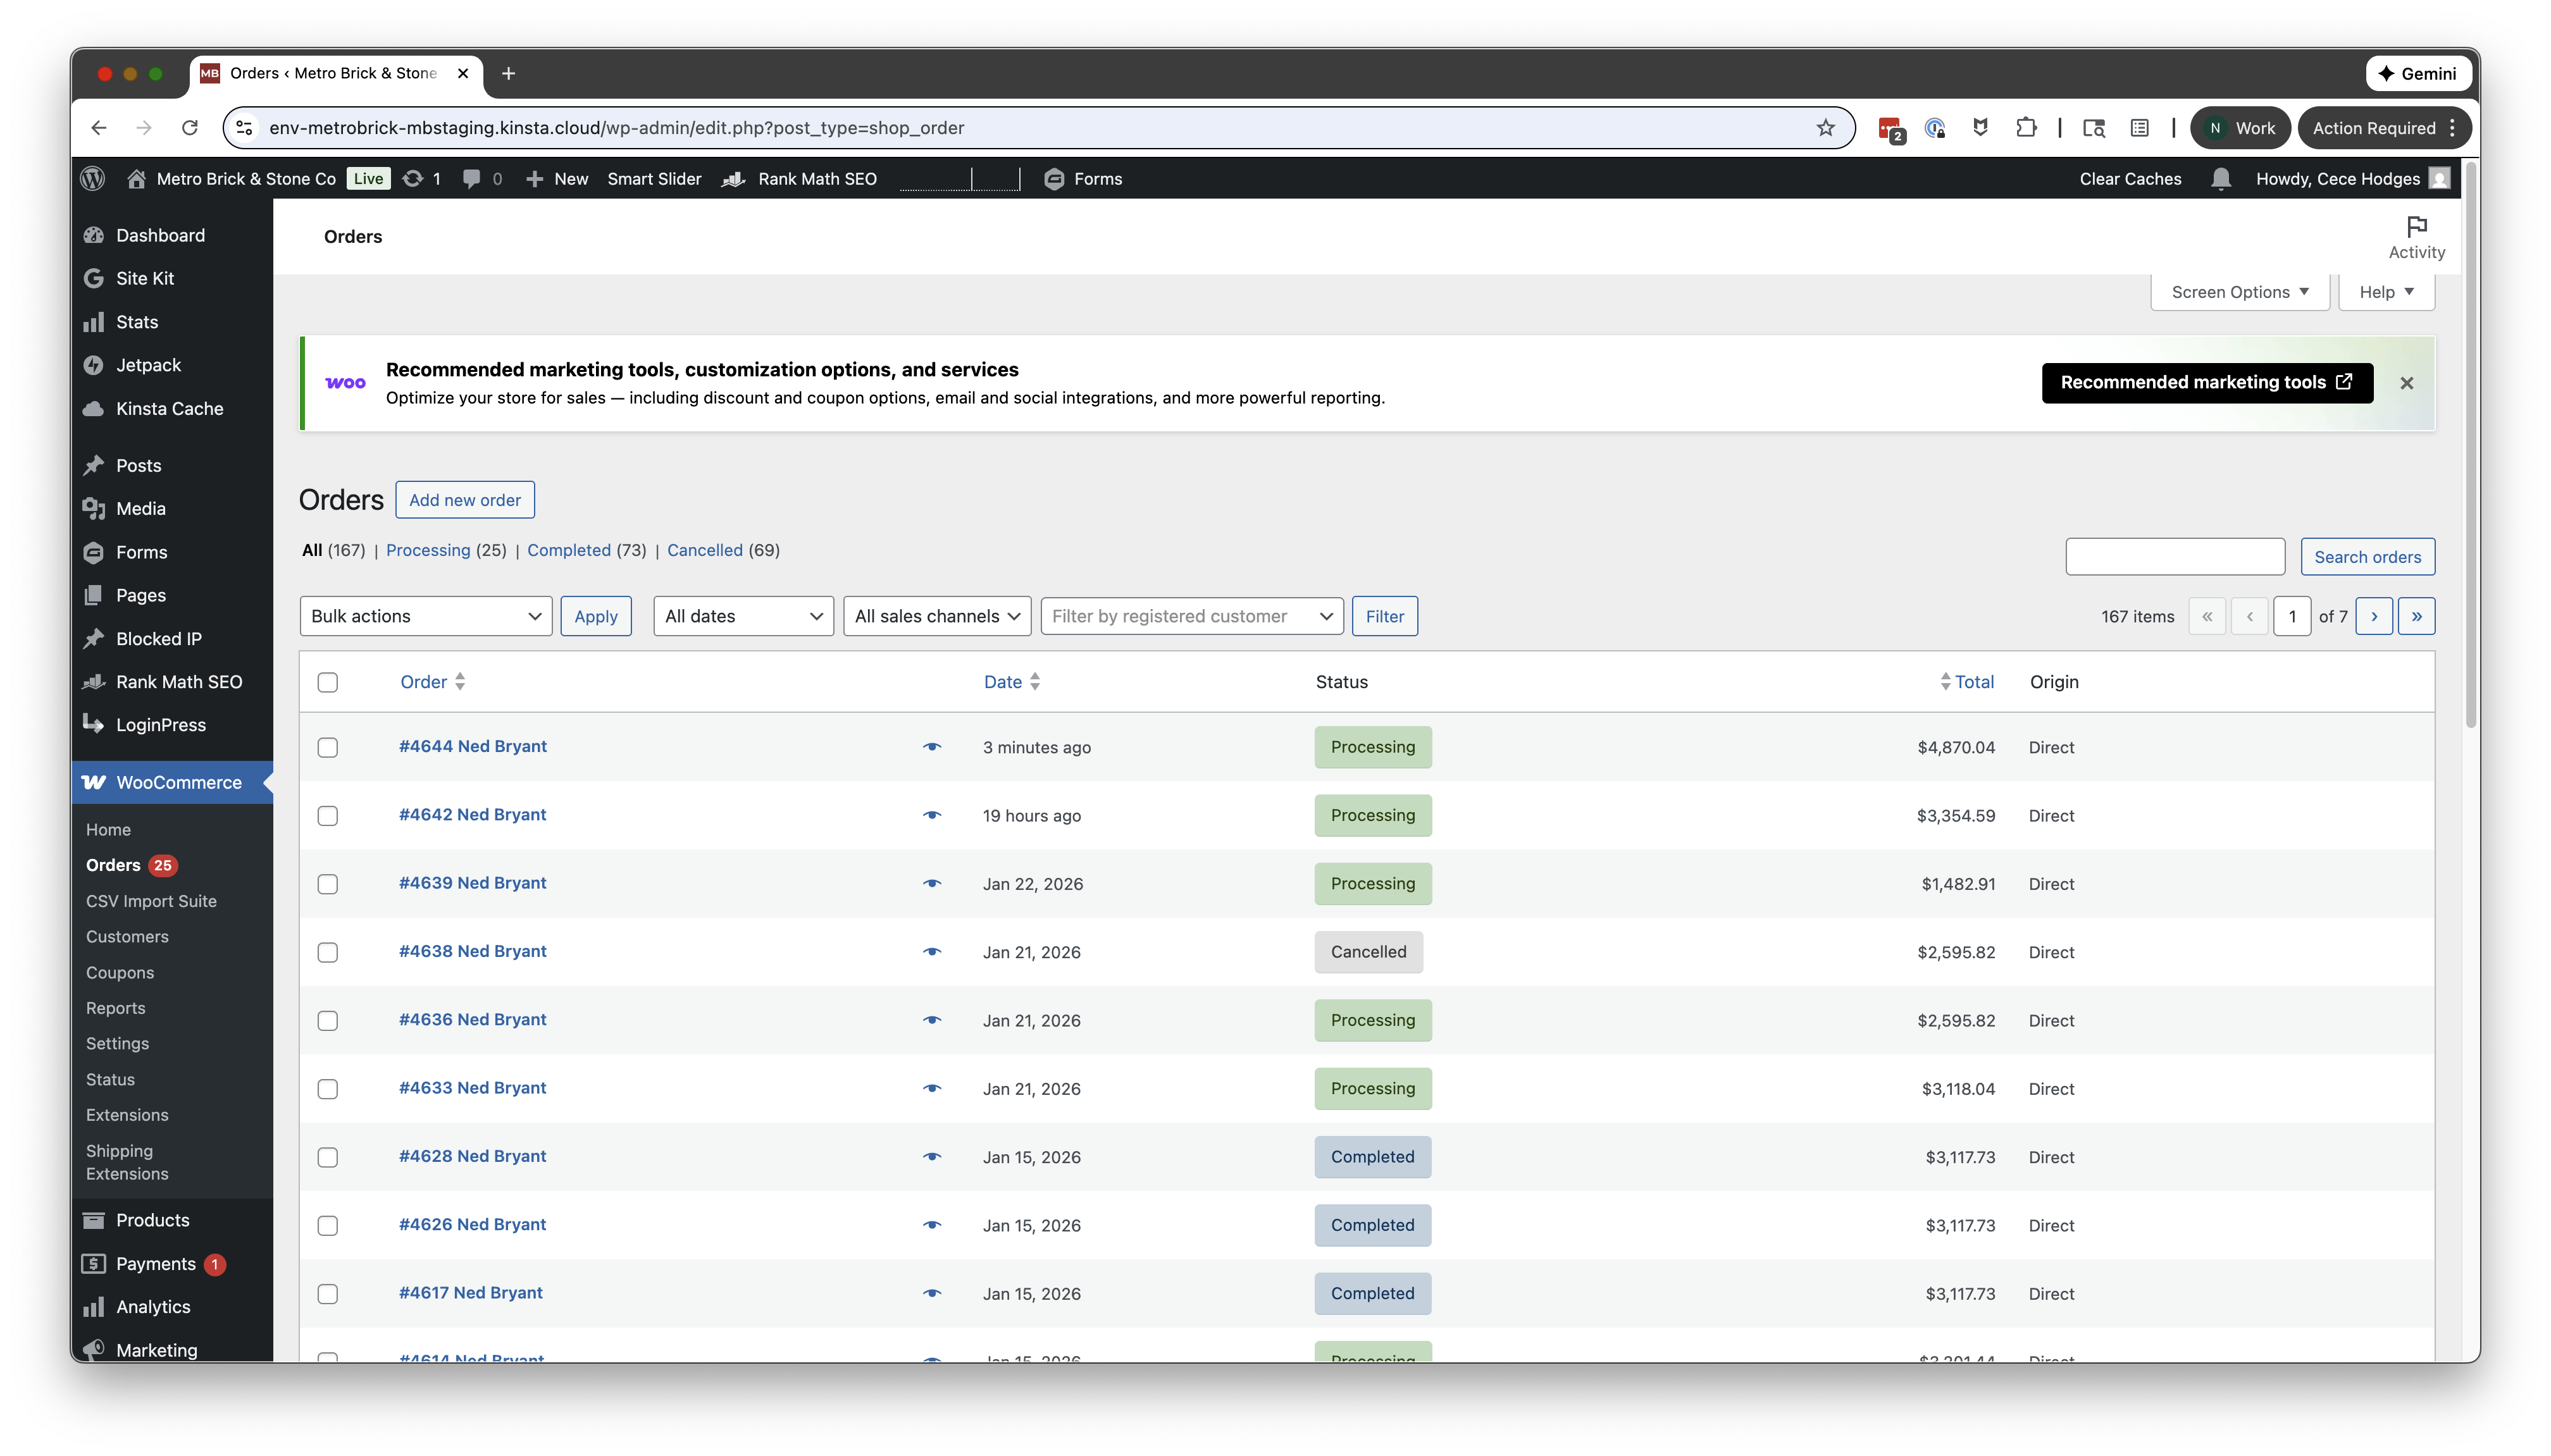Select the Jetpack sidebar icon

(x=93, y=365)
